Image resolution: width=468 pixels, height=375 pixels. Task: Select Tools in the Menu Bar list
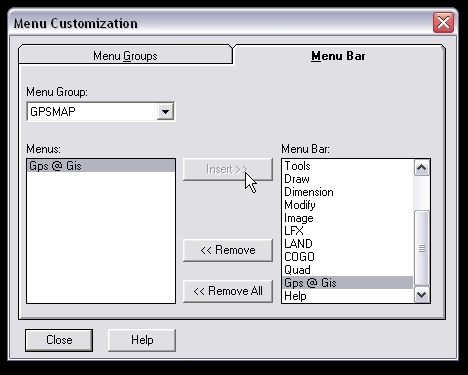pyautogui.click(x=348, y=166)
